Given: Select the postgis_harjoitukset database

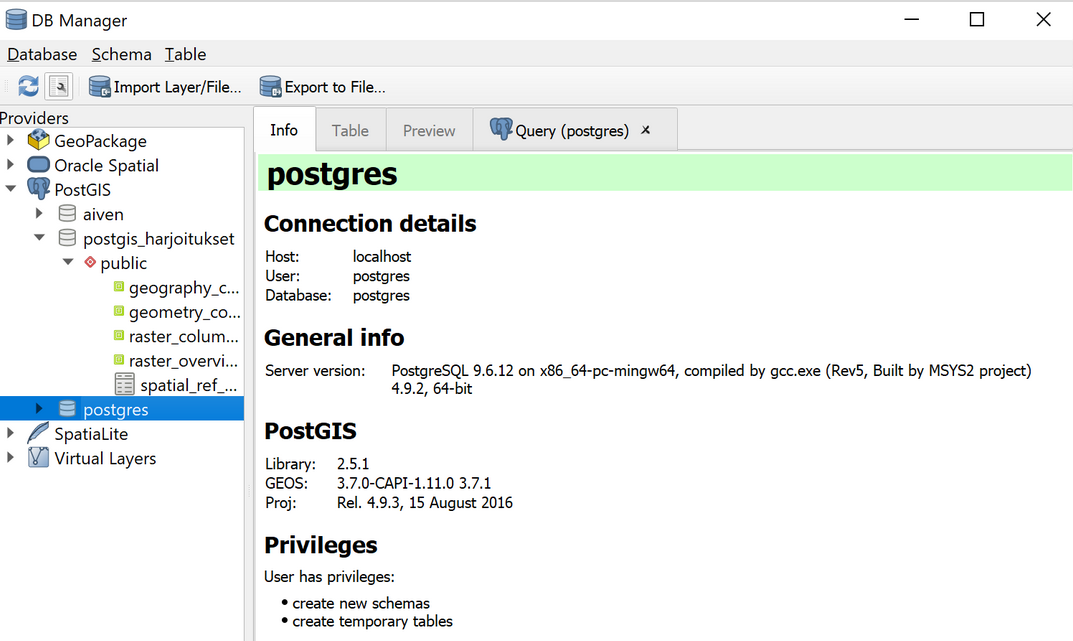Looking at the screenshot, I should [158, 238].
